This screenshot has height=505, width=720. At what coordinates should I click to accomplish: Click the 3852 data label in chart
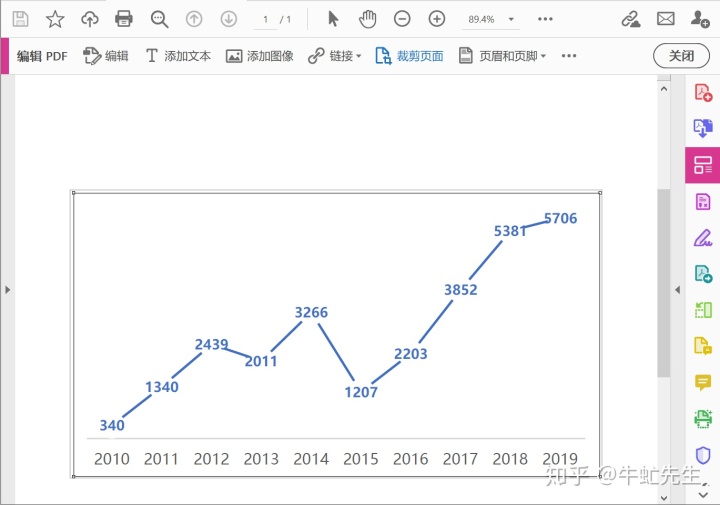pyautogui.click(x=461, y=290)
